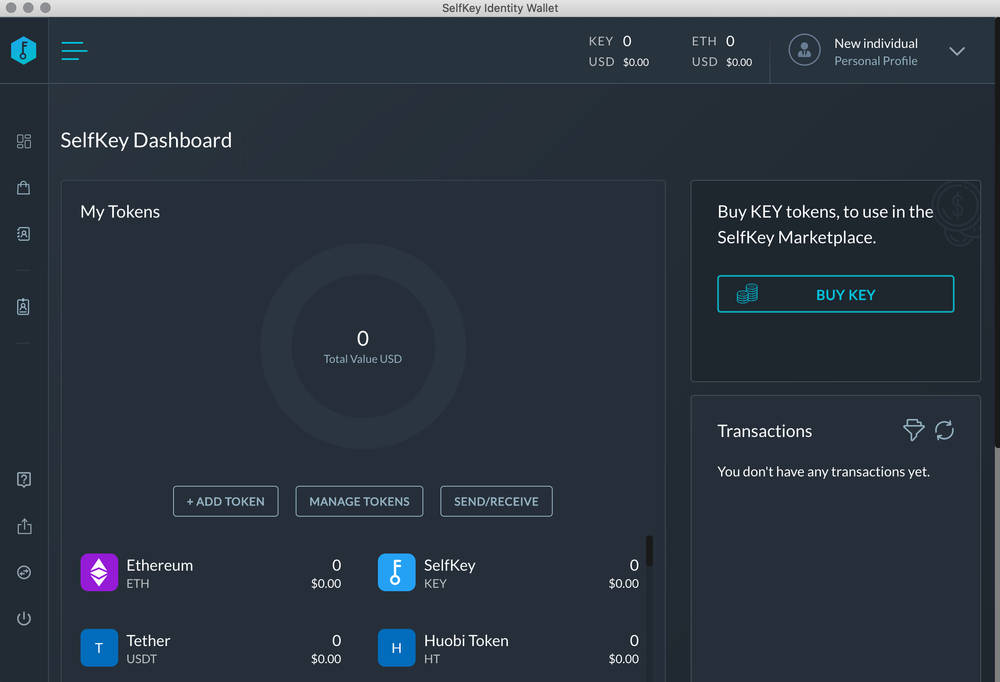This screenshot has height=682, width=1000.
Task: Click the SelfKey KEY token icon
Action: tap(396, 572)
